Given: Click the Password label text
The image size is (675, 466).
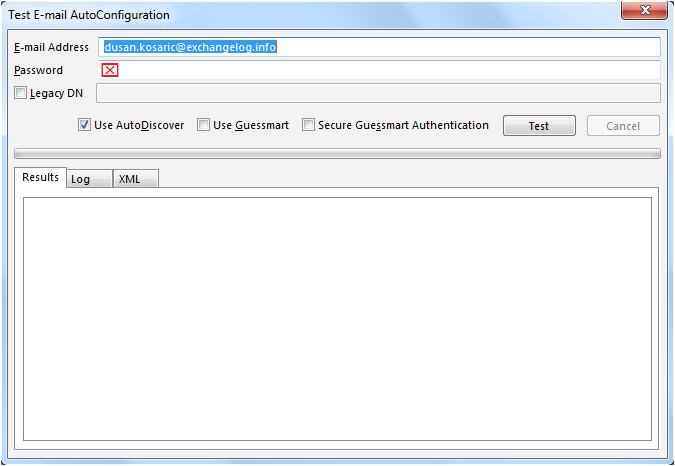Looking at the screenshot, I should coord(39,70).
